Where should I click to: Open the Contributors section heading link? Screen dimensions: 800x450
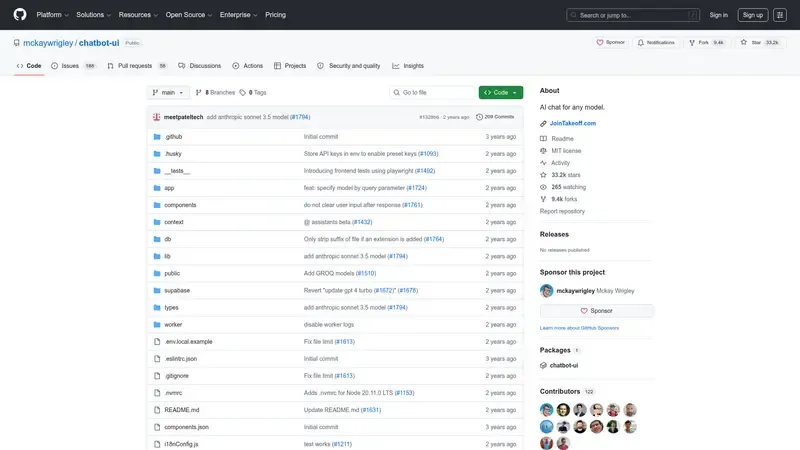pos(566,391)
